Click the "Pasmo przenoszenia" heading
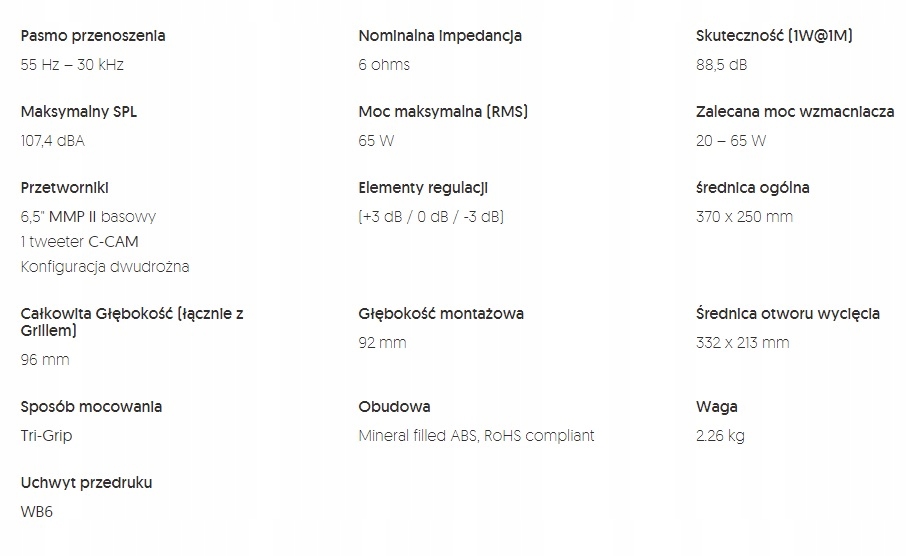 (93, 36)
